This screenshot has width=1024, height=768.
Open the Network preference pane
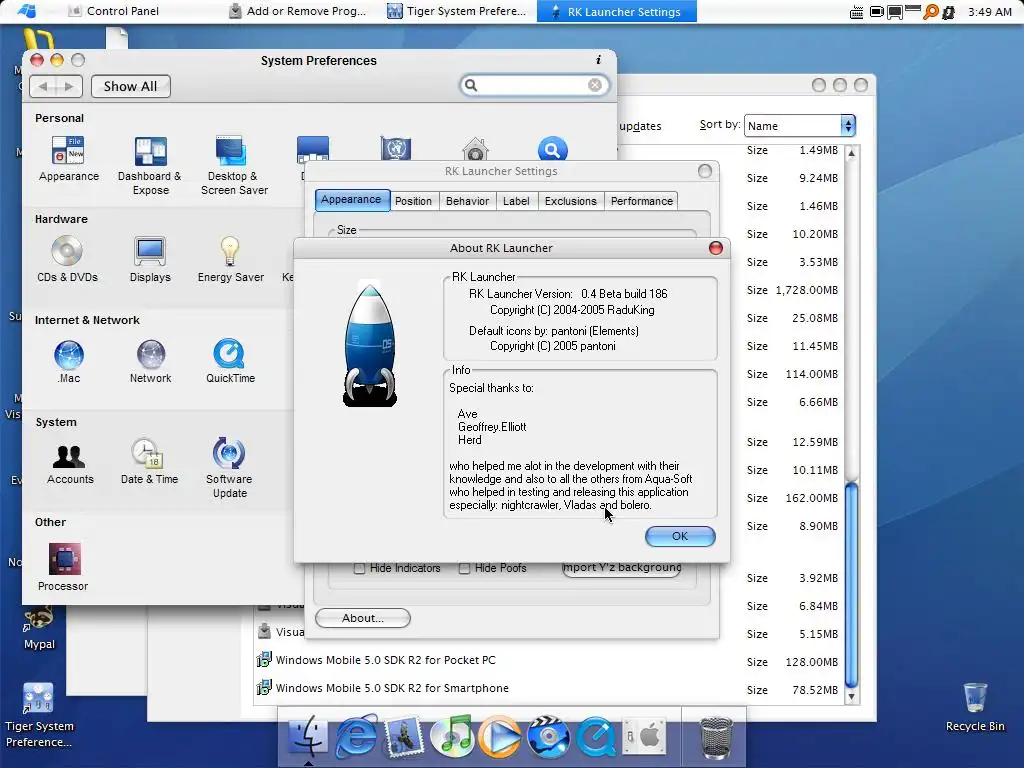tap(150, 361)
